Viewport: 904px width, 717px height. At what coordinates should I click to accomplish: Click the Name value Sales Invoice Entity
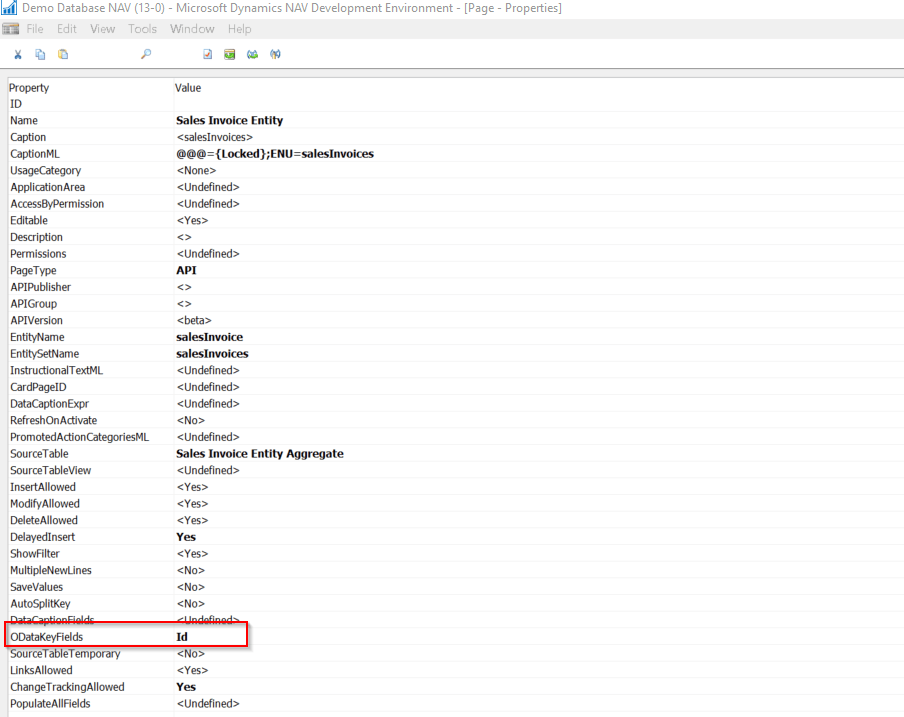pyautogui.click(x=229, y=120)
